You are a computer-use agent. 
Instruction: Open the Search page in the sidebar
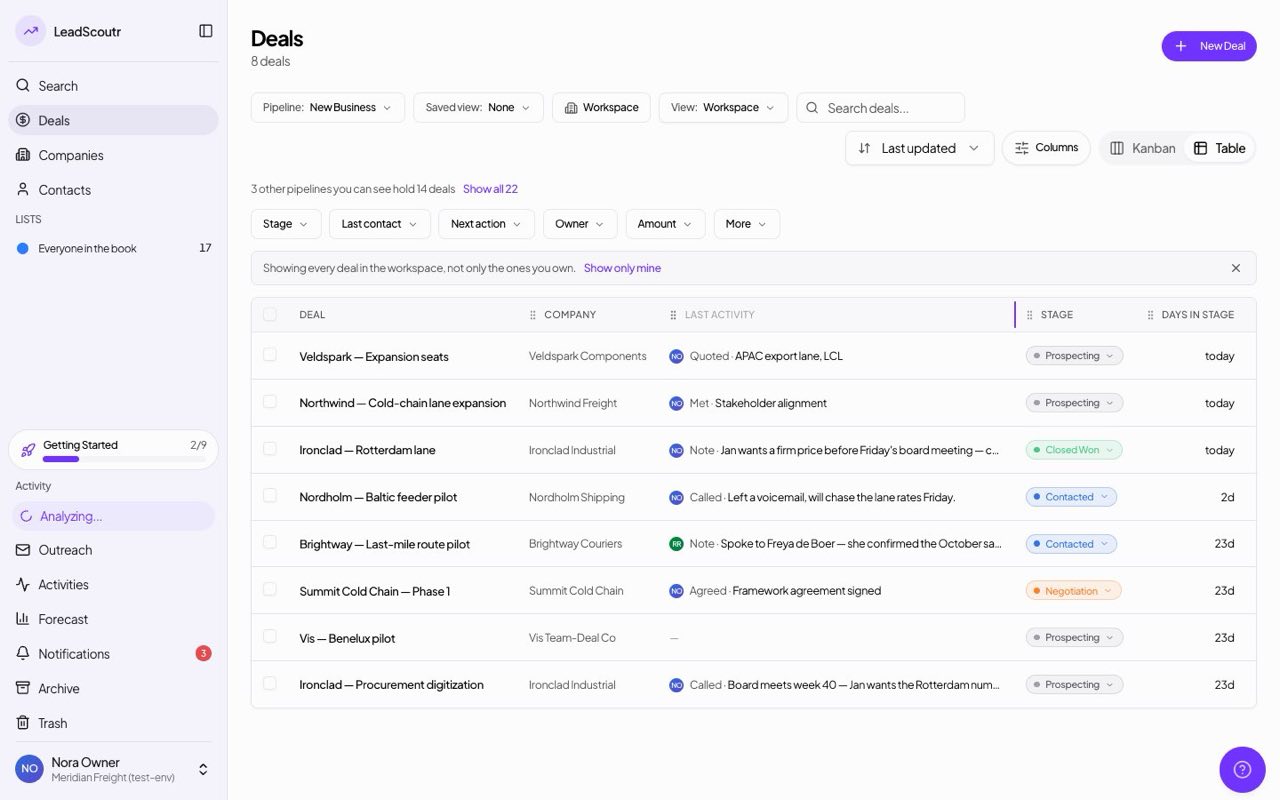pos(113,86)
